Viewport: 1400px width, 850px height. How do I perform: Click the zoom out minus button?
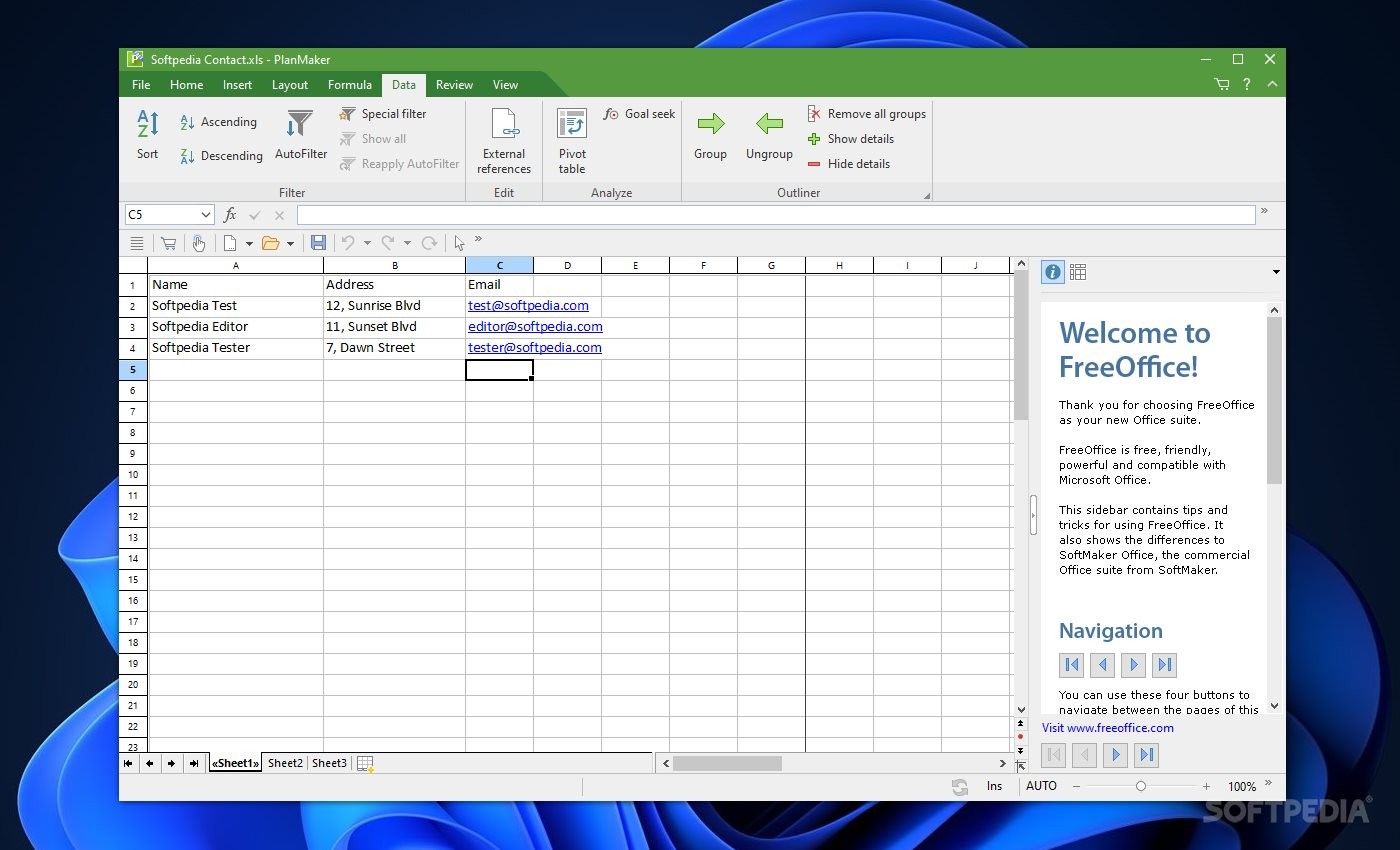pyautogui.click(x=1076, y=787)
